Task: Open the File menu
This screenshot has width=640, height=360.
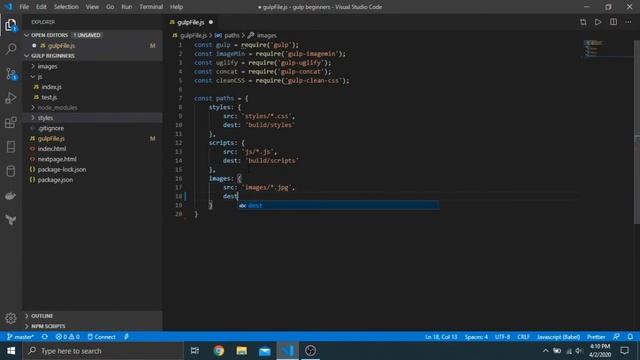Action: click(x=24, y=7)
